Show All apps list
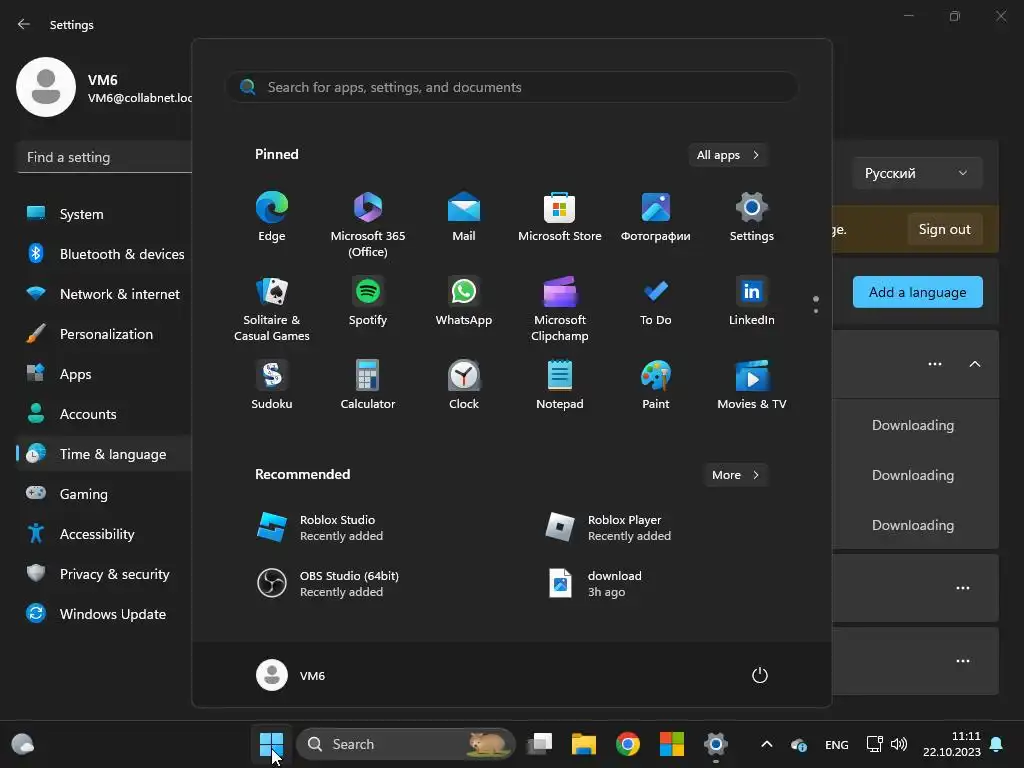Image resolution: width=1024 pixels, height=768 pixels. 728,155
